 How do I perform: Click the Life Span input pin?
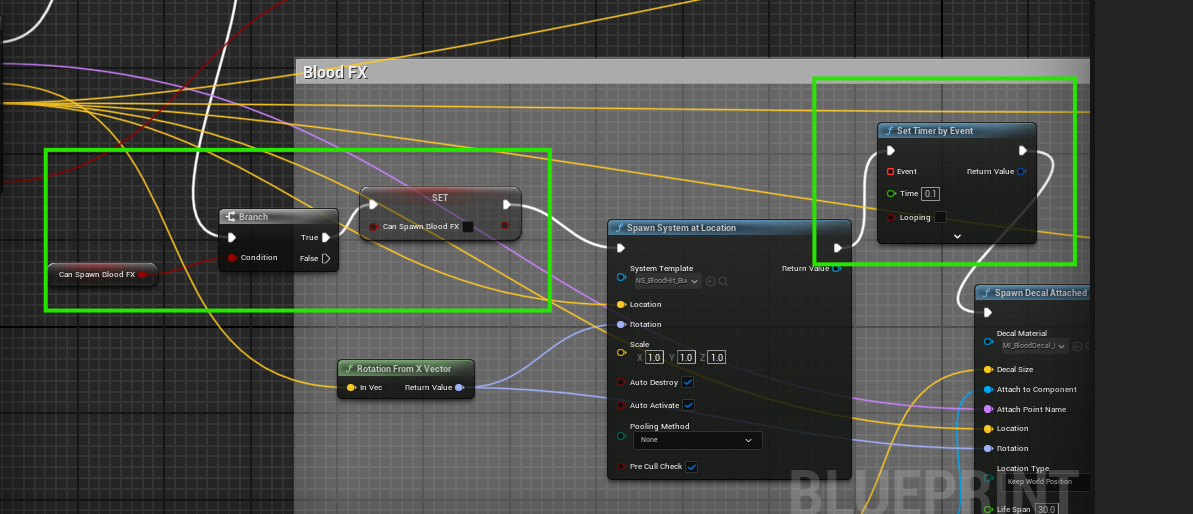click(988, 509)
